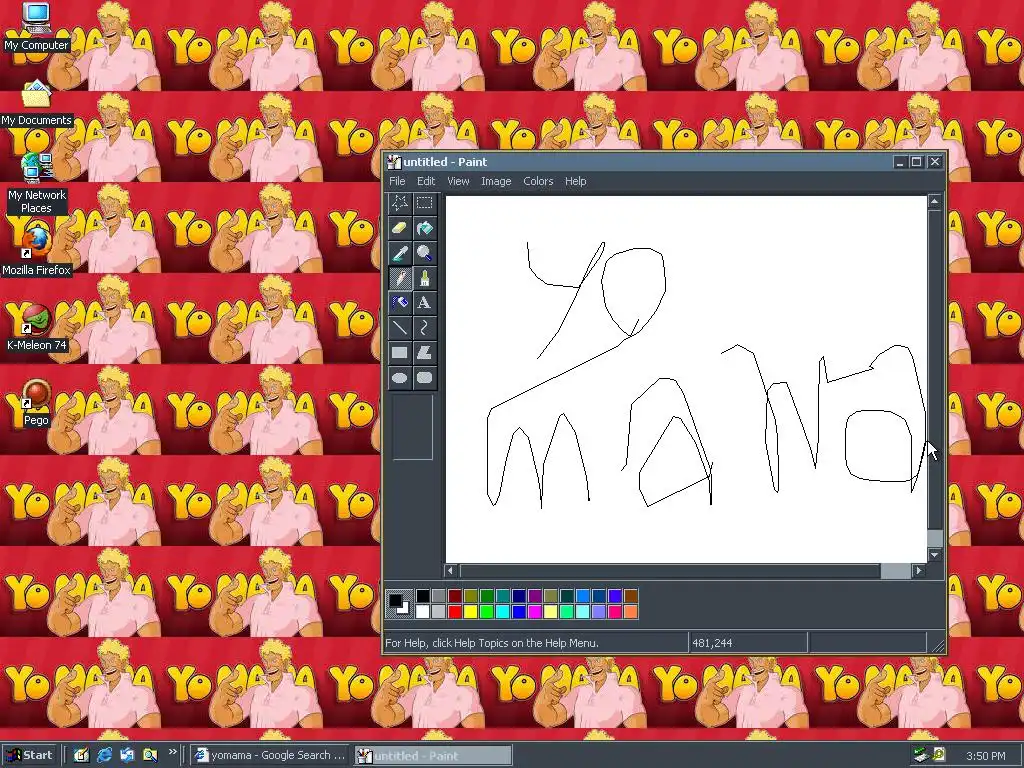This screenshot has height=768, width=1024.
Task: Click the 481,244 coordinates in status bar
Action: tap(712, 643)
